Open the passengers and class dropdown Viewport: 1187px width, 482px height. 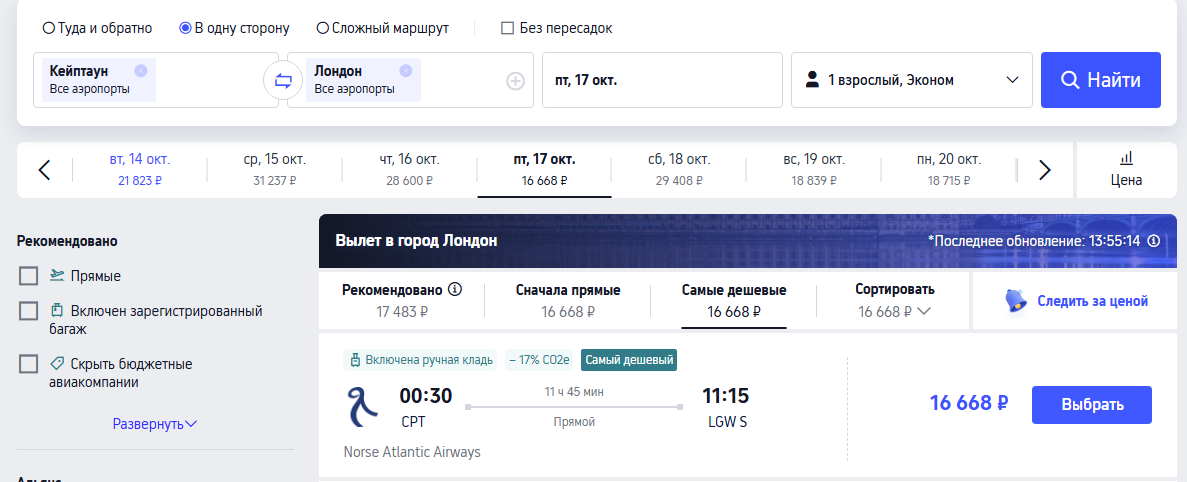click(x=911, y=80)
